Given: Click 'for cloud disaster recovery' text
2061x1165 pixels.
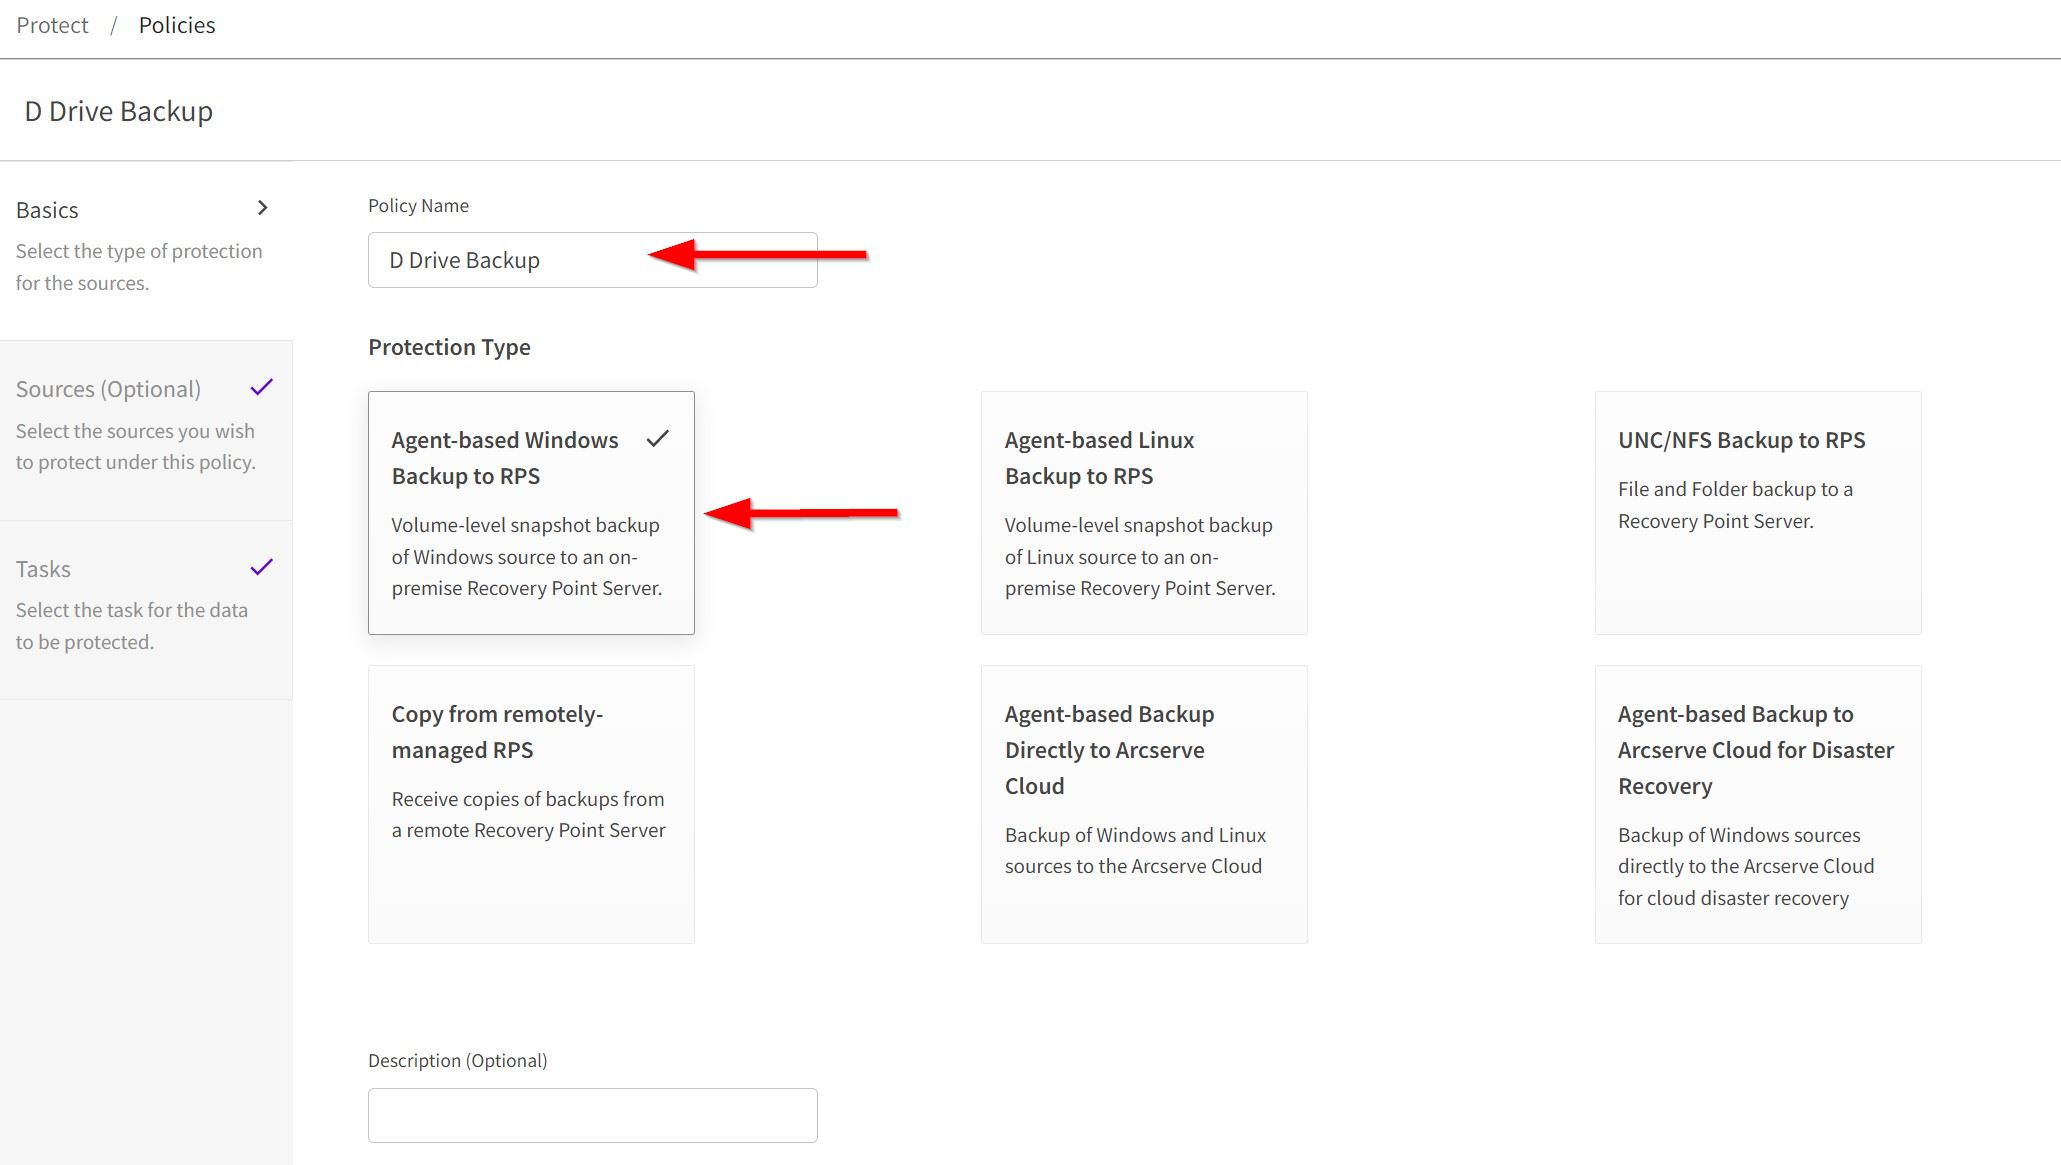Looking at the screenshot, I should pyautogui.click(x=1733, y=898).
